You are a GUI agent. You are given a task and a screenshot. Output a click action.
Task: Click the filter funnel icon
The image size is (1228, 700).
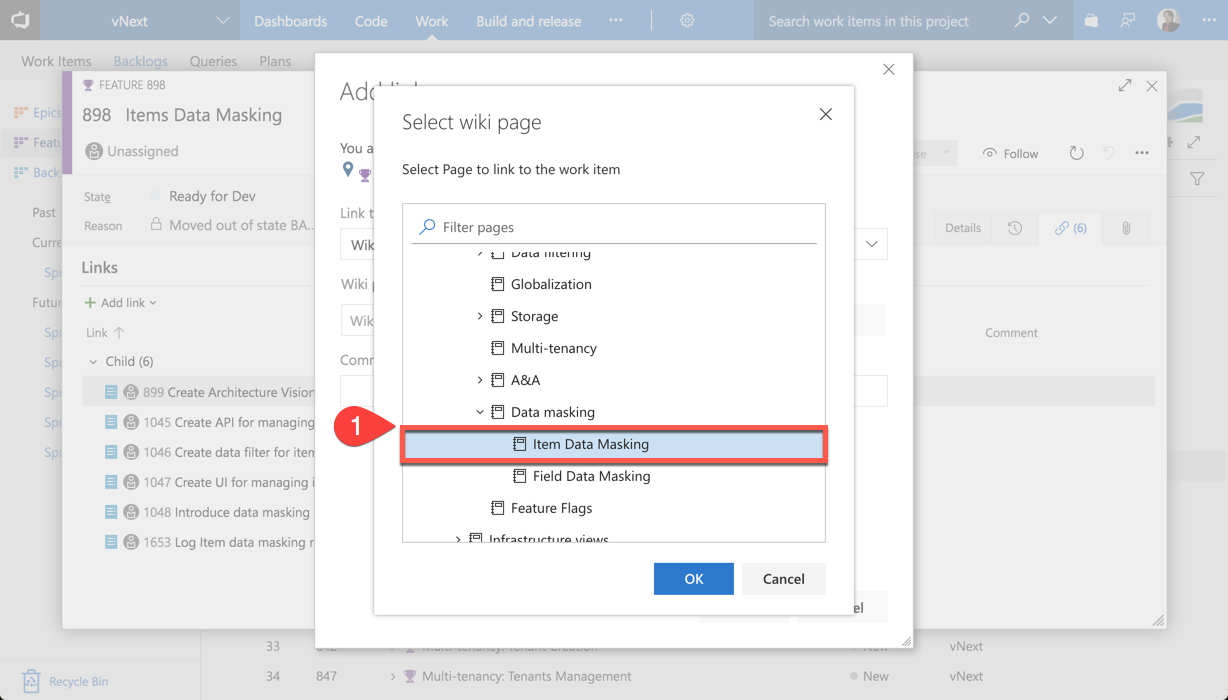tap(1197, 179)
